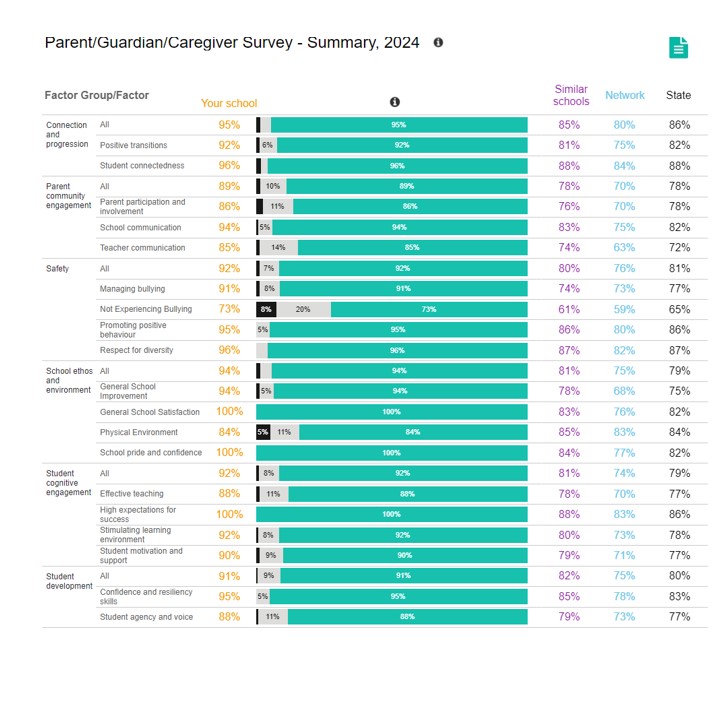Screen dimensions: 726x724
Task: Click the black 5% Physical Environment segment
Action: pyautogui.click(x=263, y=432)
